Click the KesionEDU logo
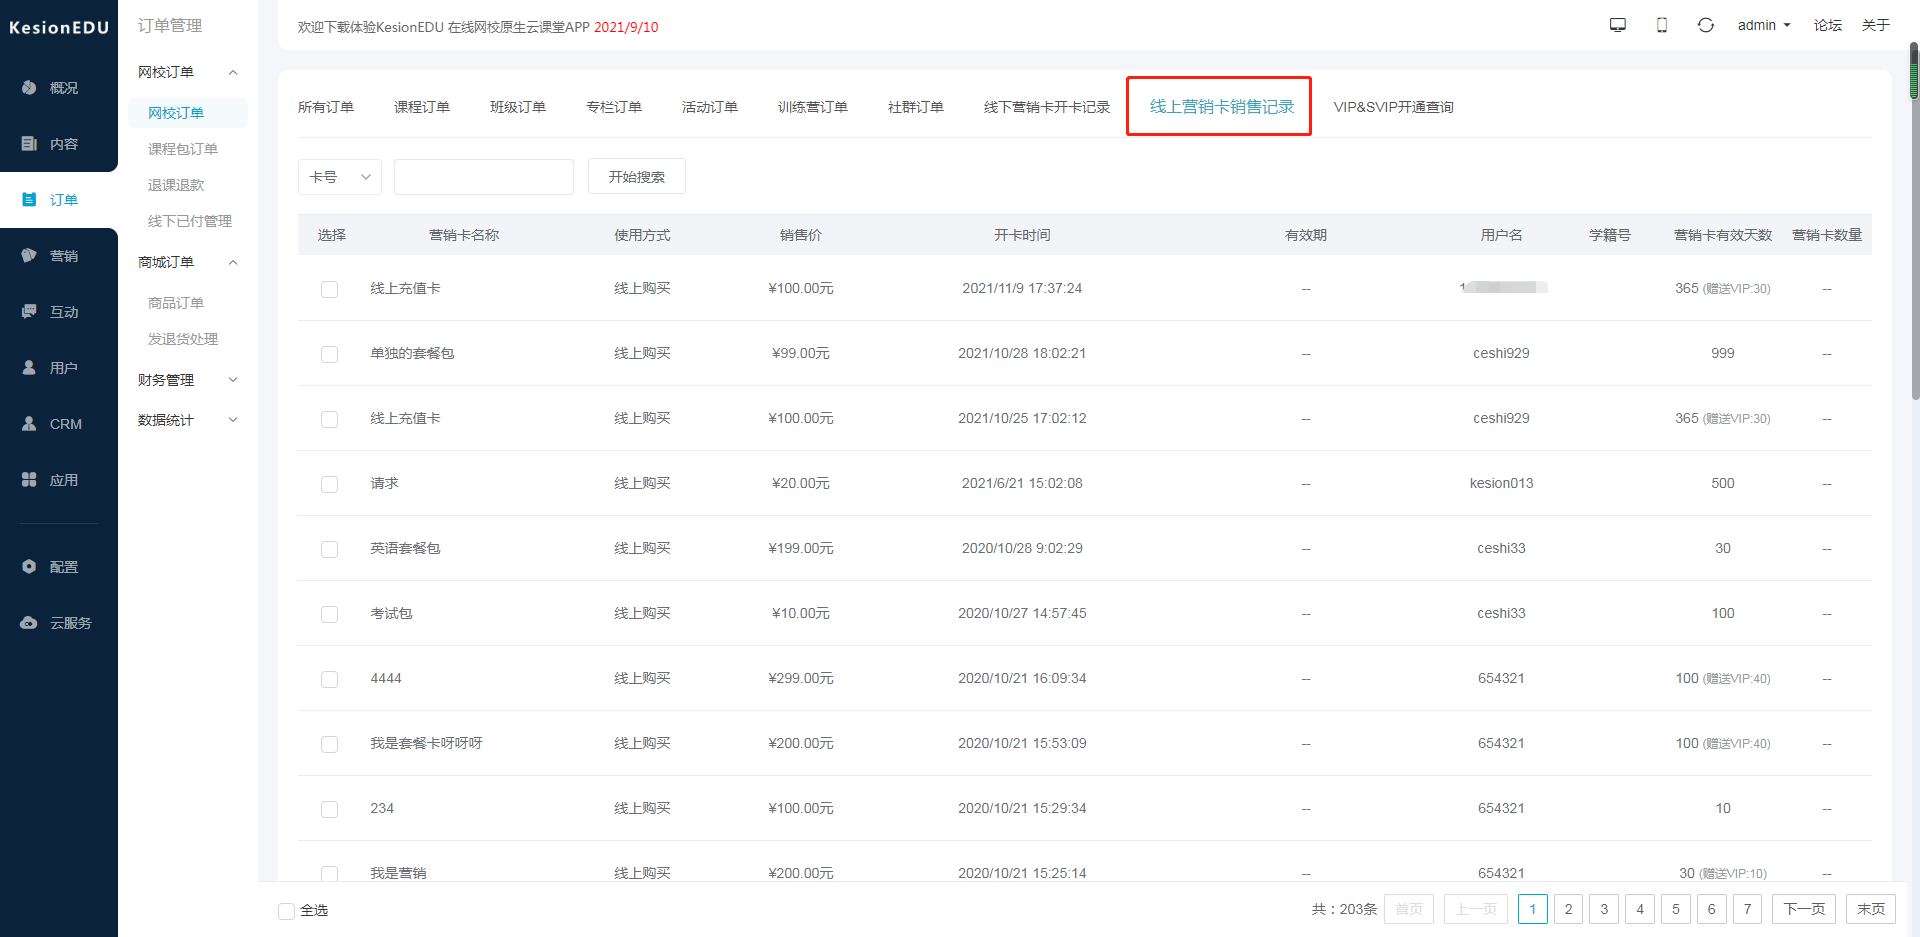The width and height of the screenshot is (1920, 937). [x=59, y=28]
